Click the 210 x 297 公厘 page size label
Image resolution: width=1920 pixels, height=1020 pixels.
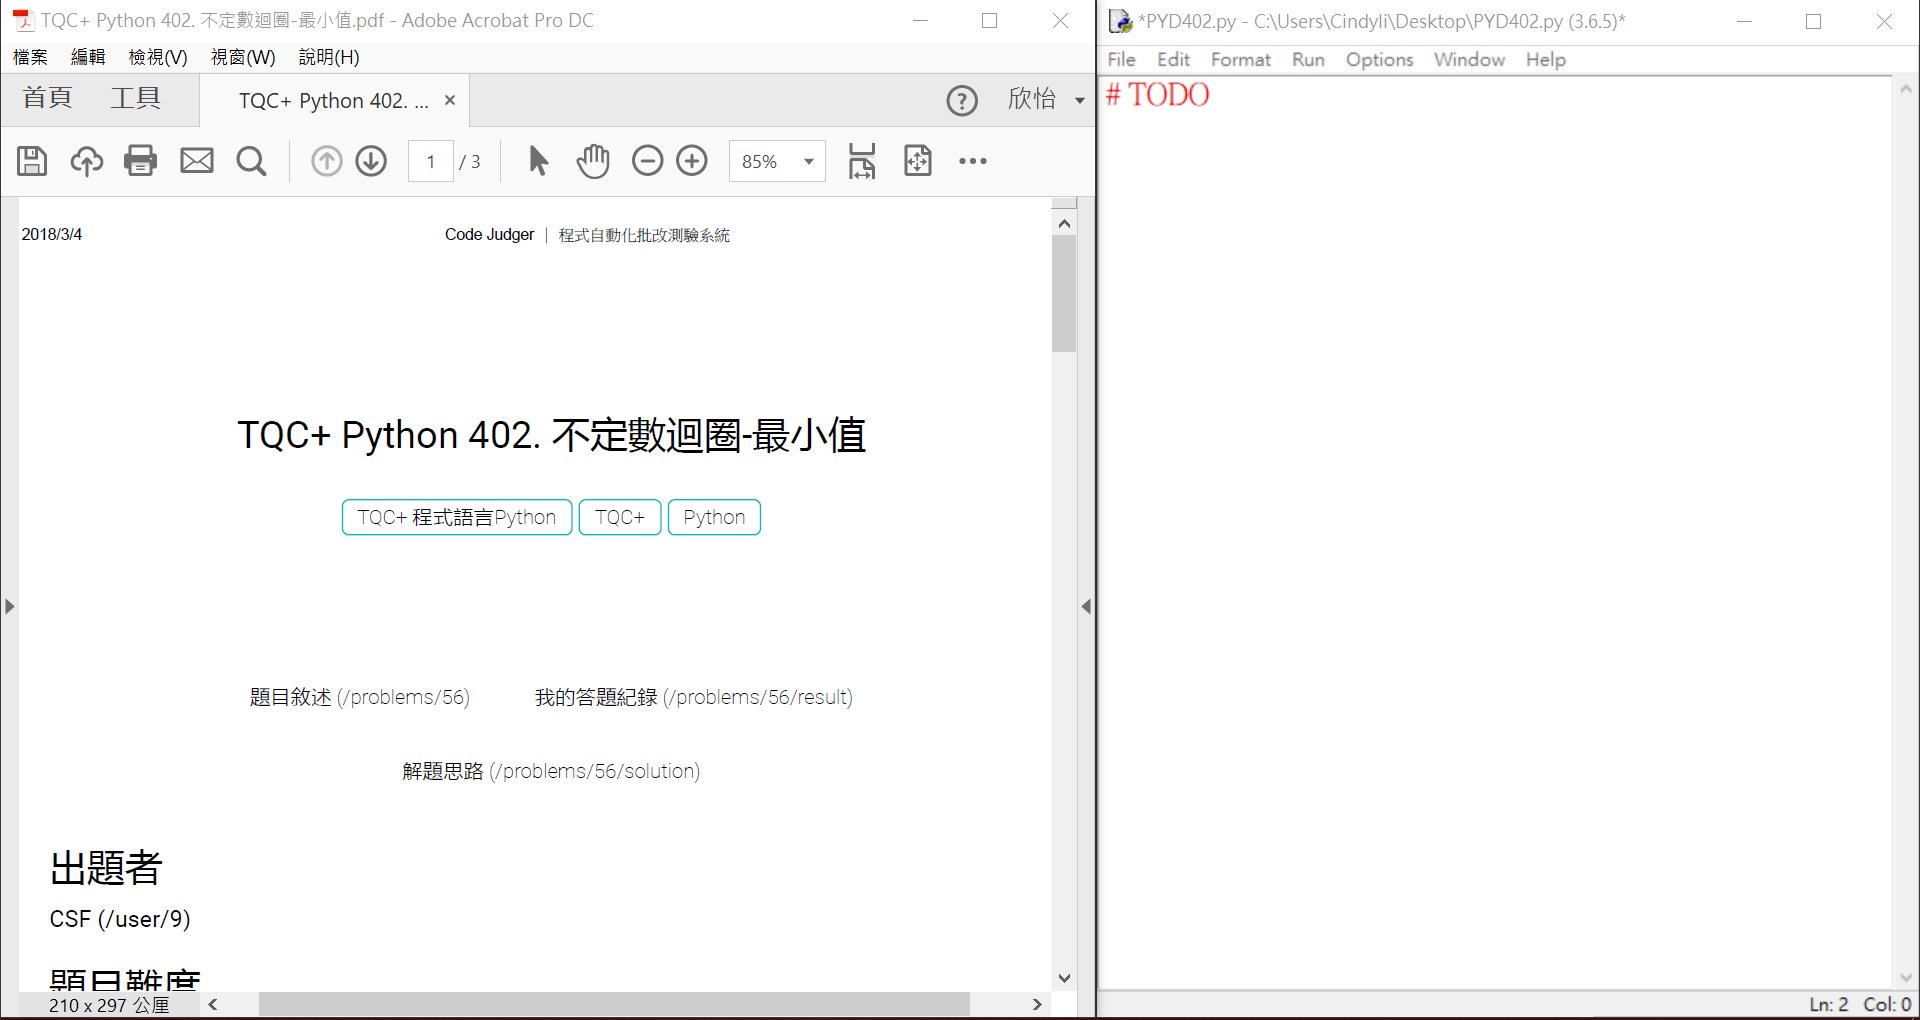pyautogui.click(x=109, y=1005)
